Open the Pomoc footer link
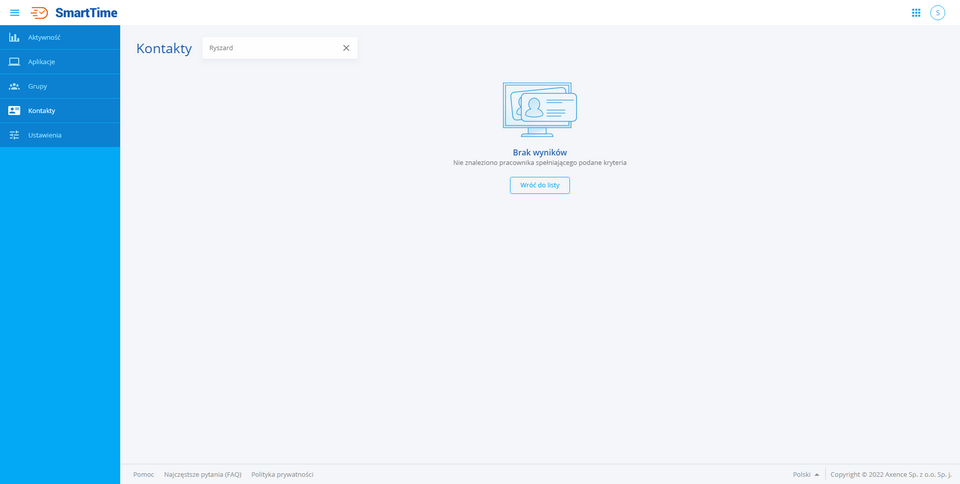Screen dimensions: 960x484 point(143,474)
